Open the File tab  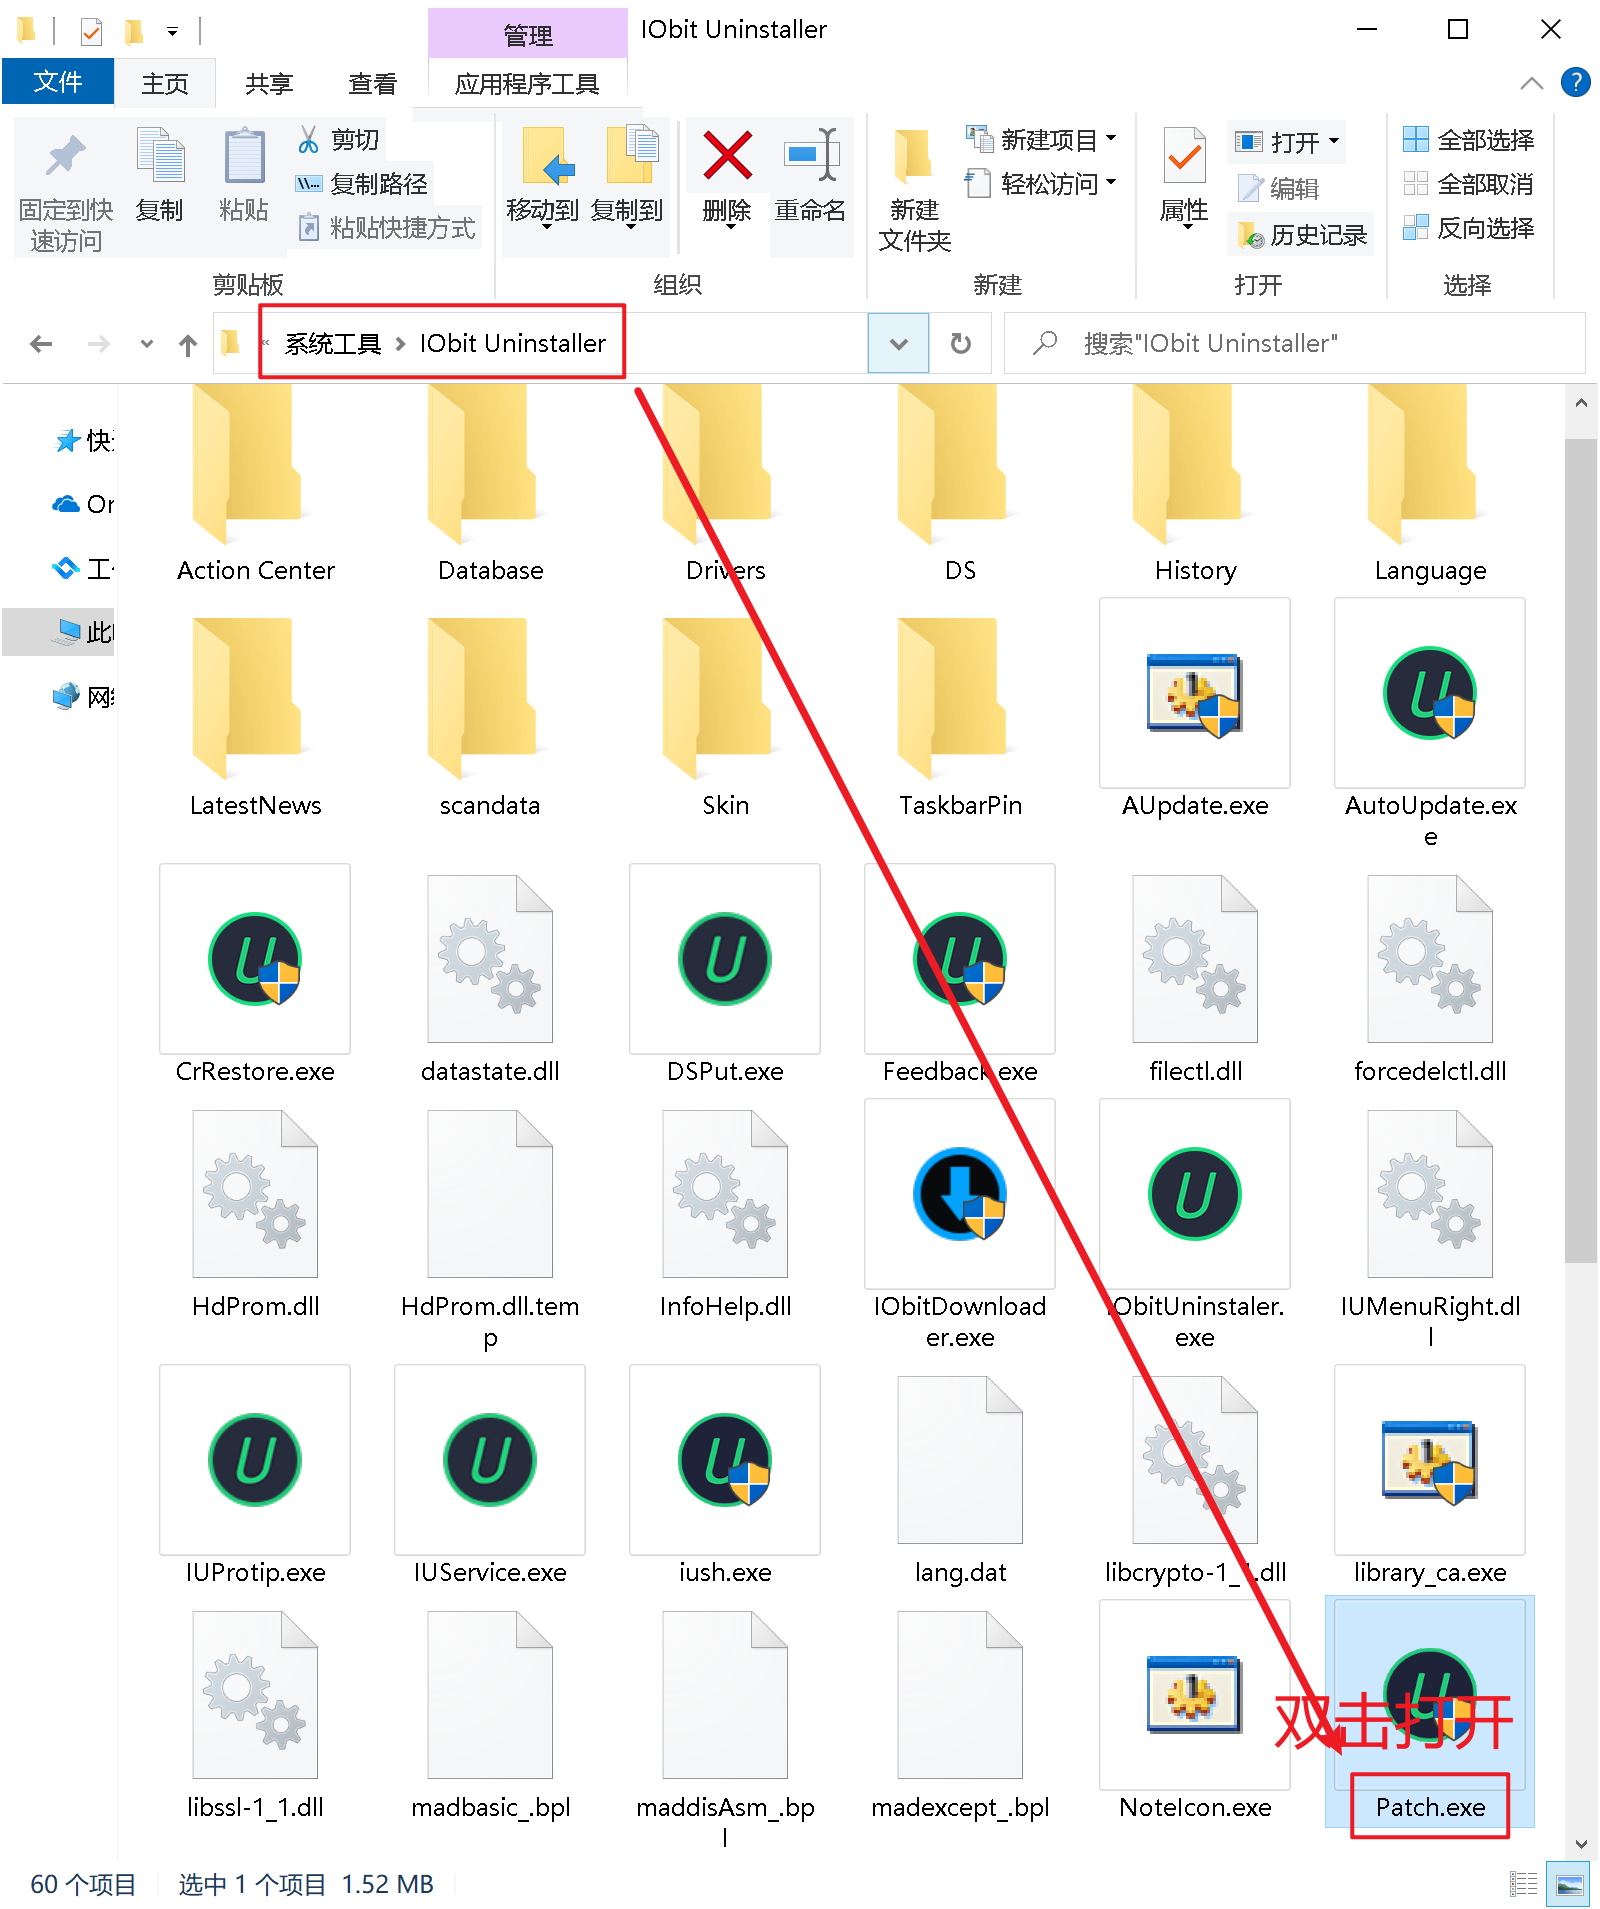coord(58,82)
